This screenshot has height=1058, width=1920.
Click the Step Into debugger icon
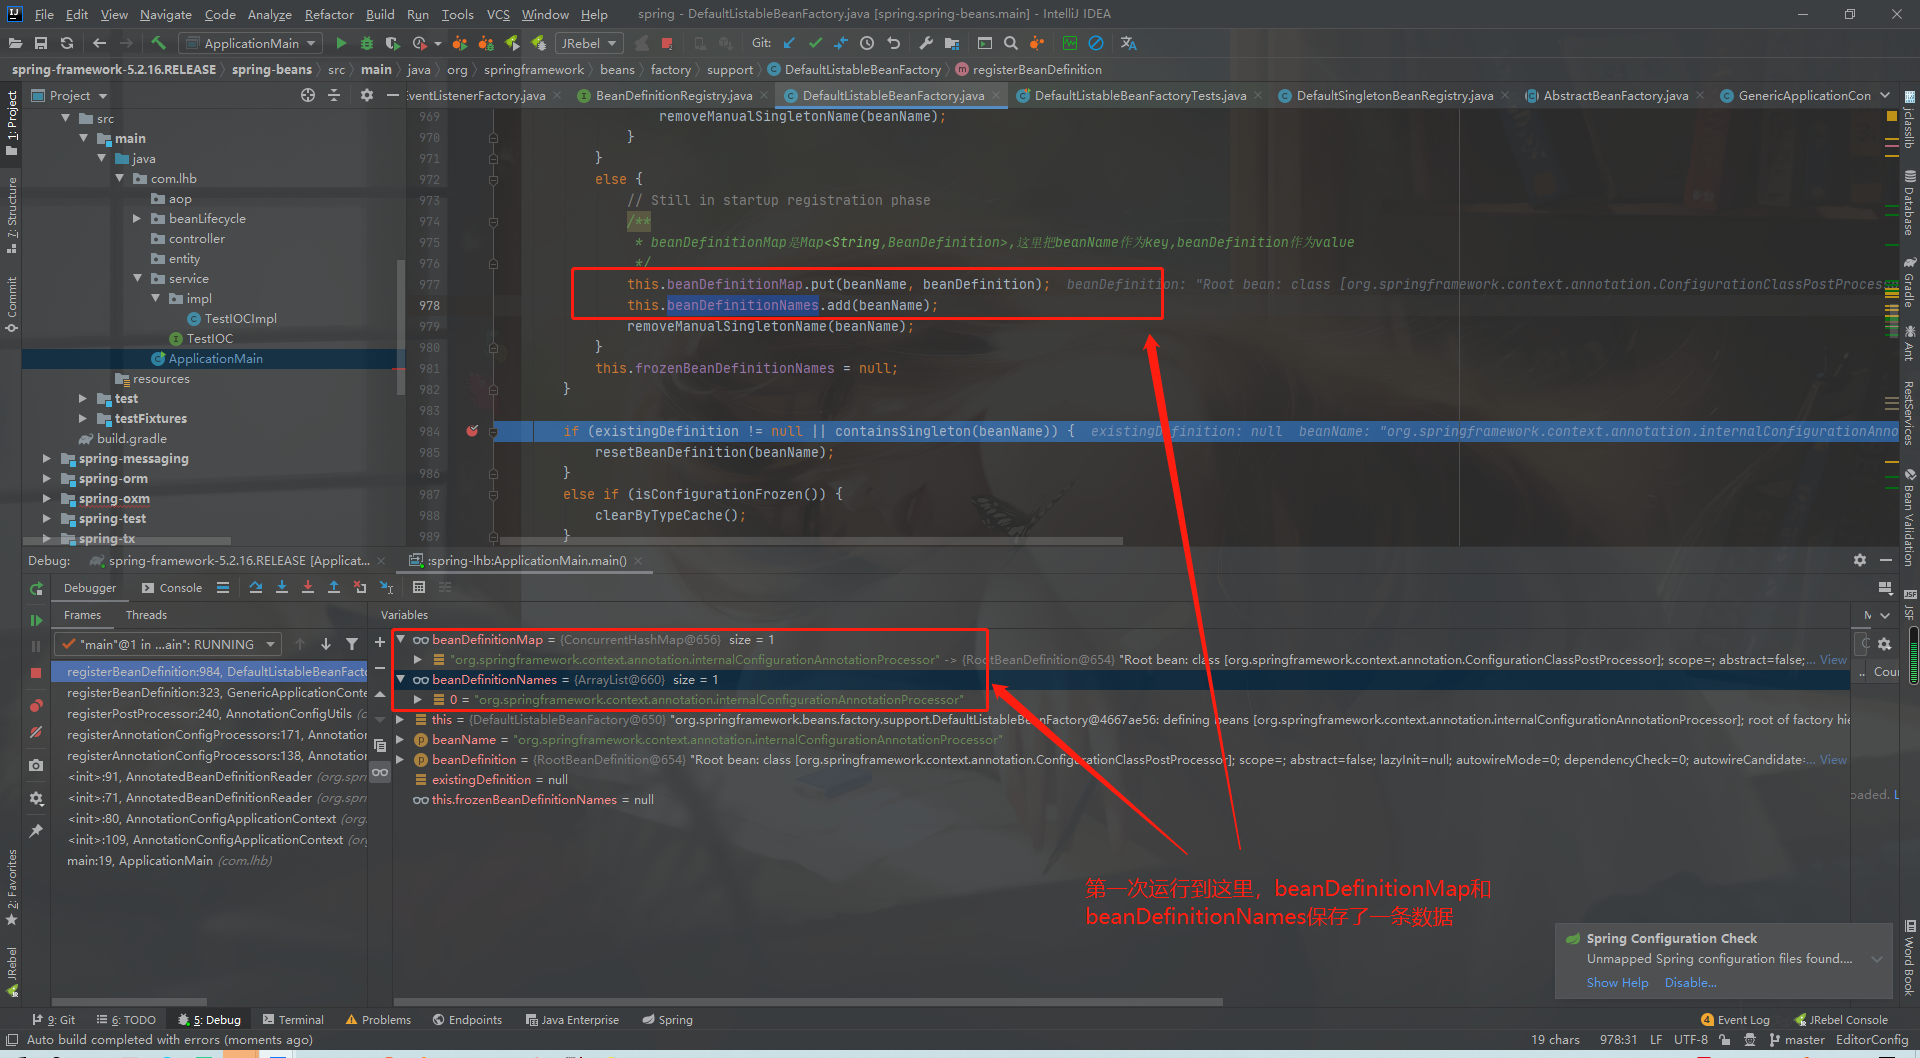point(282,587)
